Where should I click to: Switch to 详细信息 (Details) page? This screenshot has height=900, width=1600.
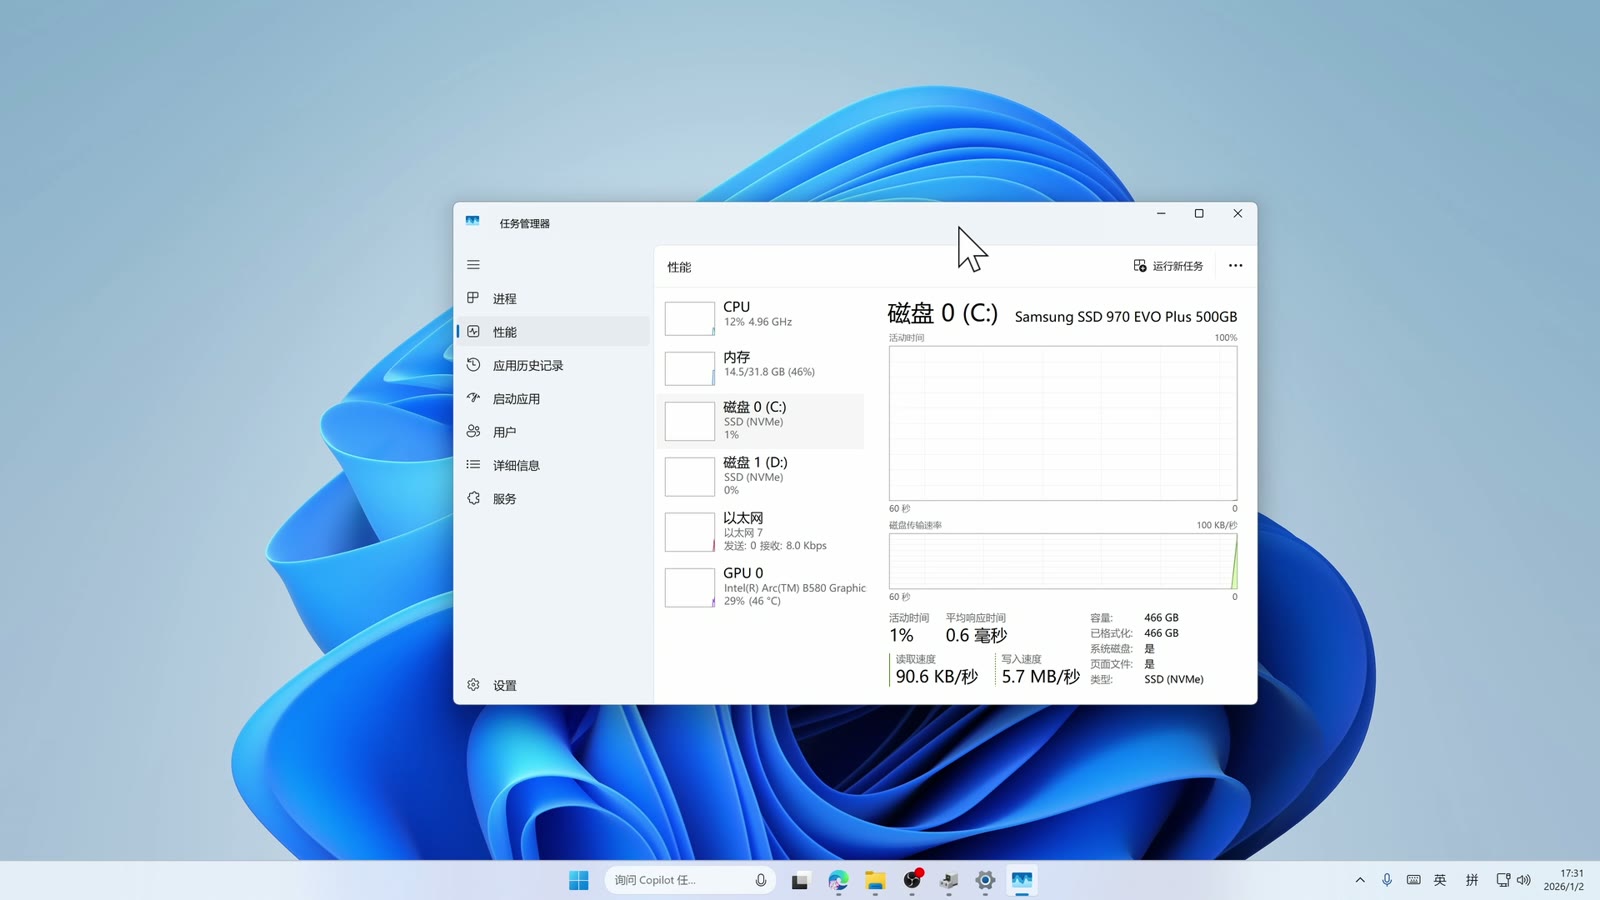pyautogui.click(x=553, y=465)
